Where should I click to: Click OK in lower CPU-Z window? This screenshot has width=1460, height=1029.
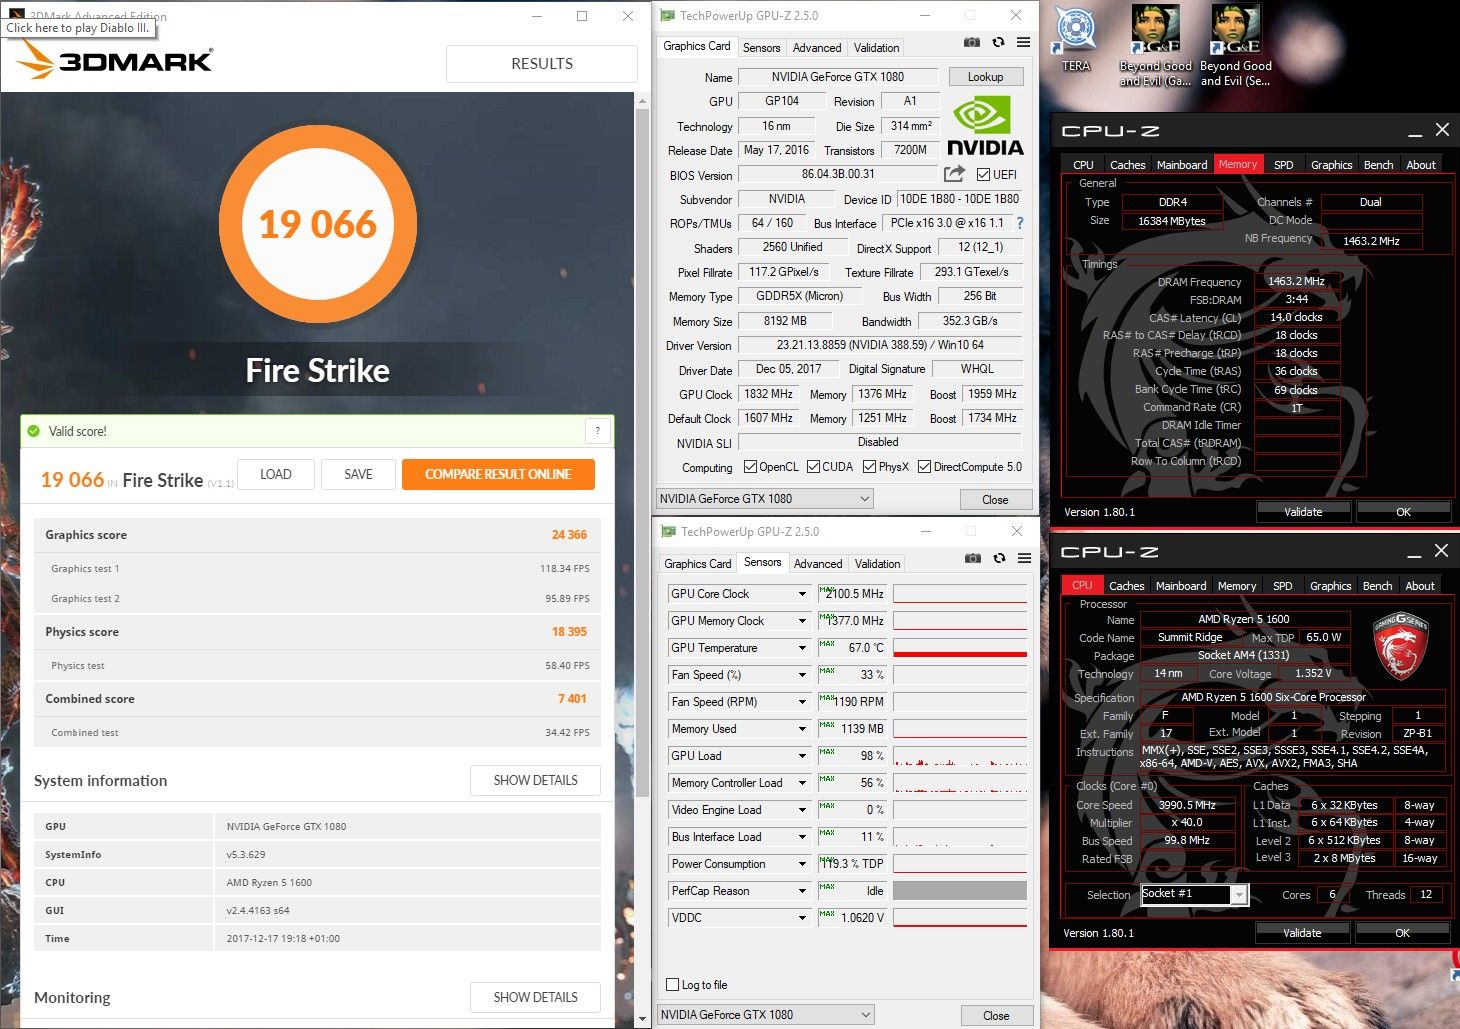click(1402, 932)
